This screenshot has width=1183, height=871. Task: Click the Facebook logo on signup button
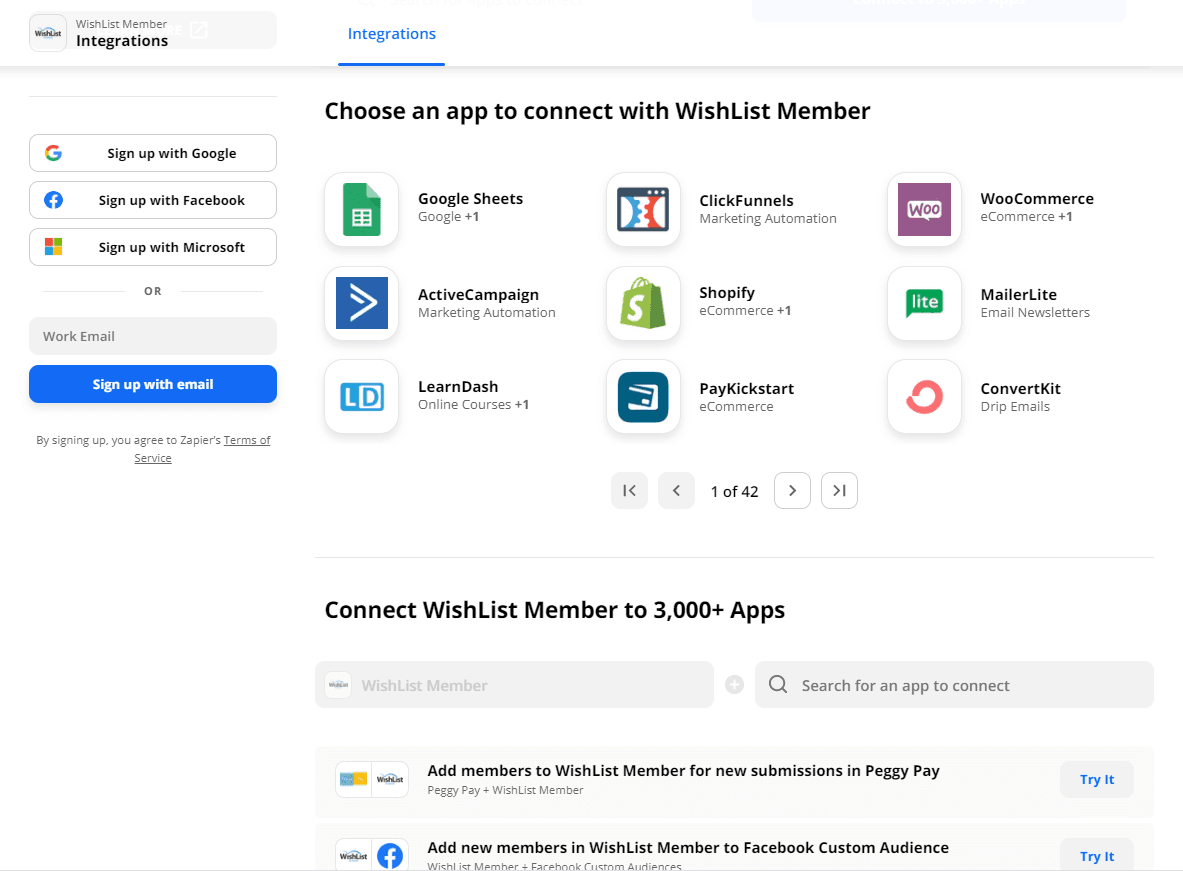[54, 200]
